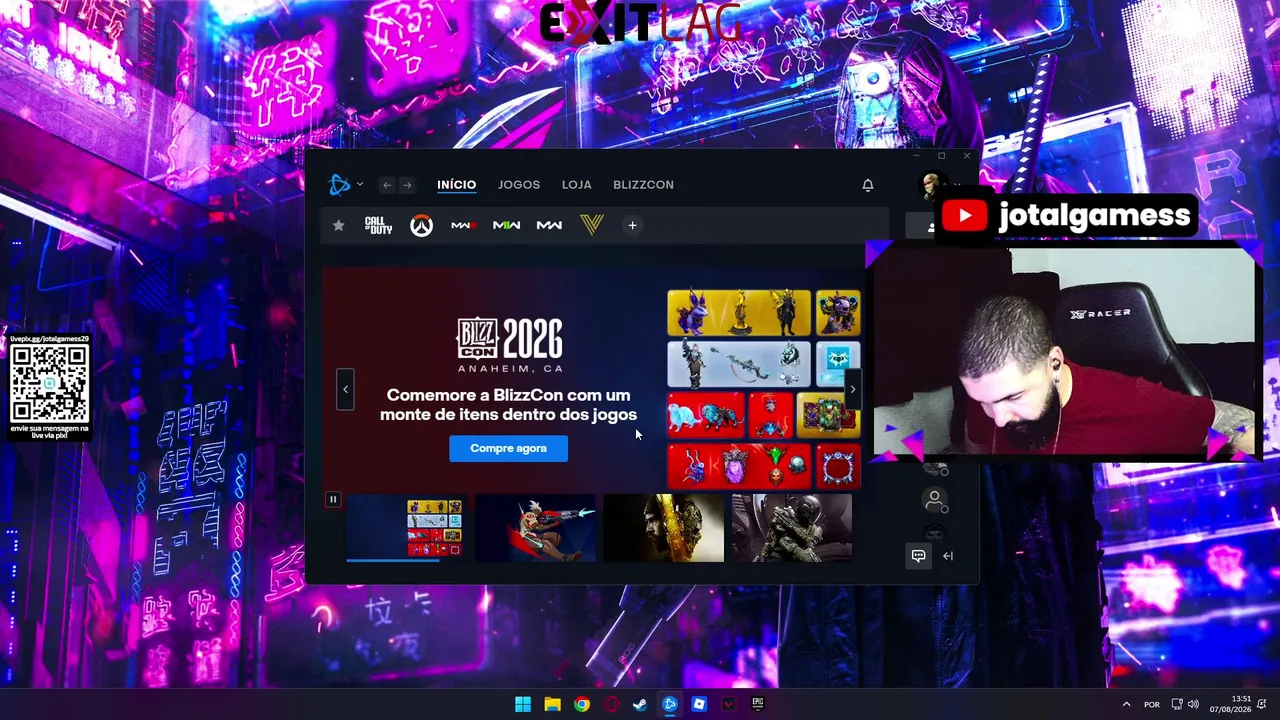Select the Overwatch game icon
The width and height of the screenshot is (1280, 720).
[x=421, y=226]
